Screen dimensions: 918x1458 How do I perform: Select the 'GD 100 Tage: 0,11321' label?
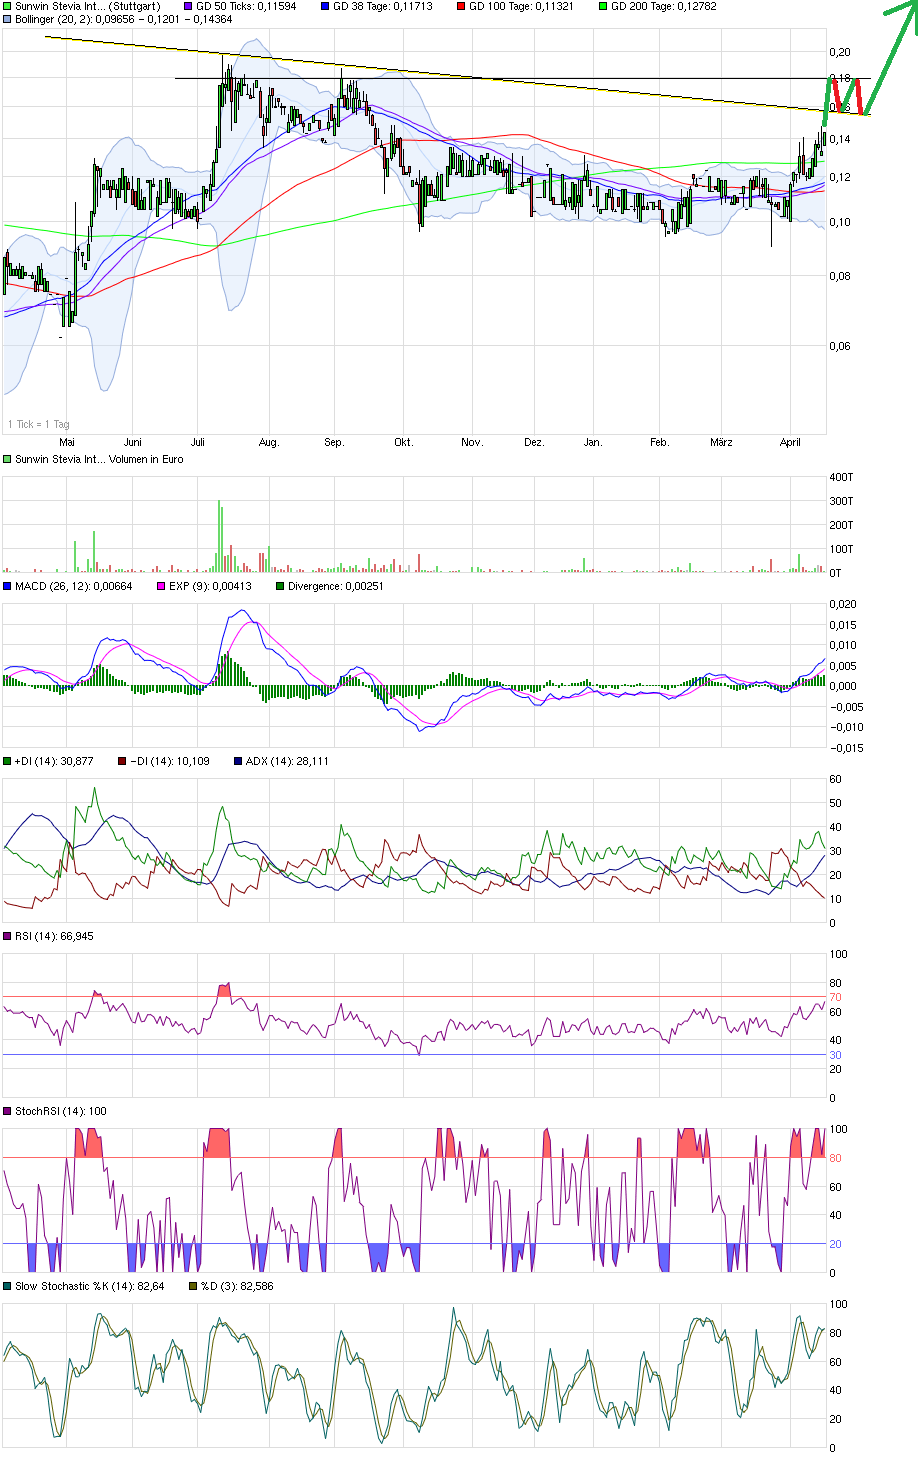pyautogui.click(x=521, y=6)
